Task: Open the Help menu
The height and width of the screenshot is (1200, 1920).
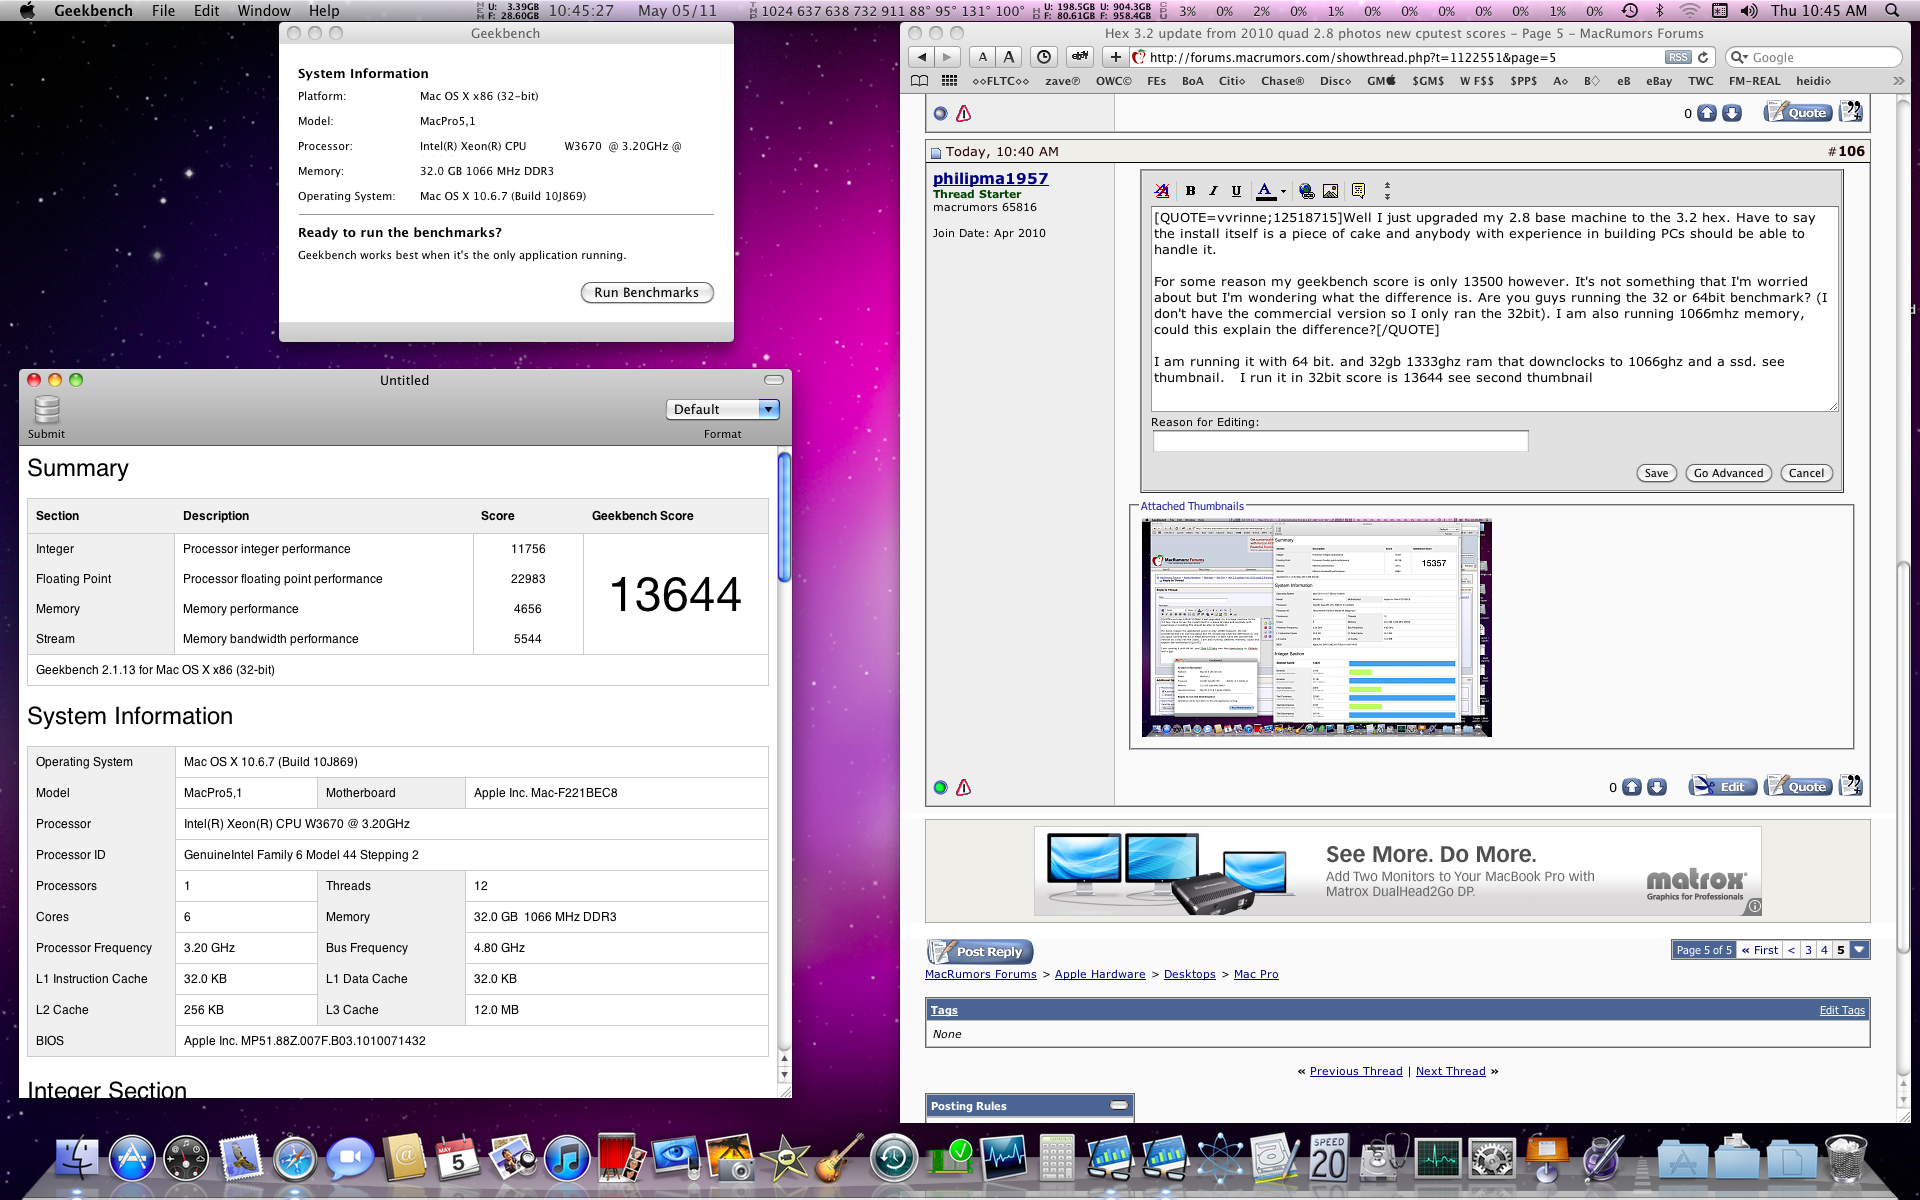Action: click(x=324, y=10)
